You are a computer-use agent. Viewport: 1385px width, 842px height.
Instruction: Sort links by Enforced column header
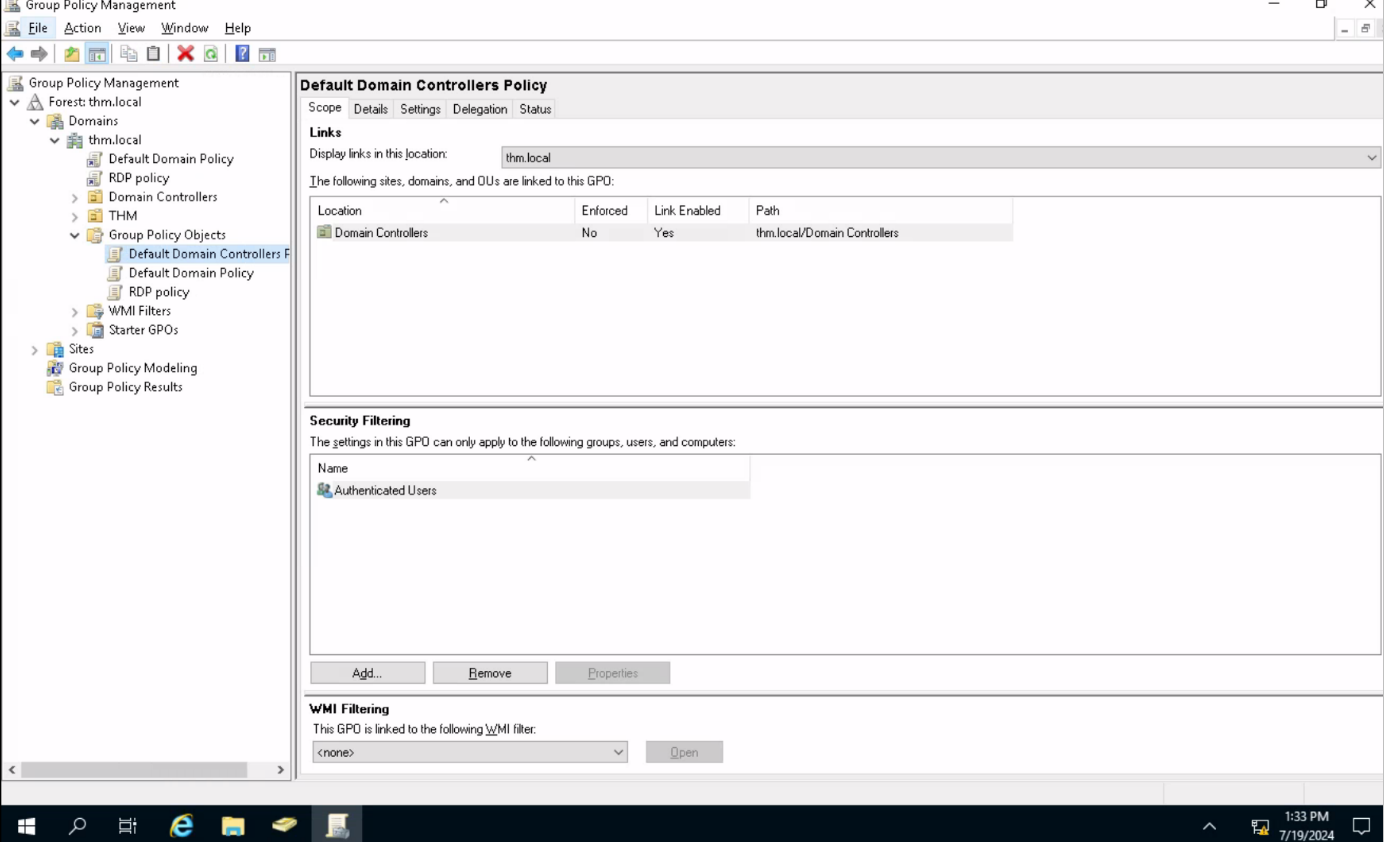tap(610, 210)
